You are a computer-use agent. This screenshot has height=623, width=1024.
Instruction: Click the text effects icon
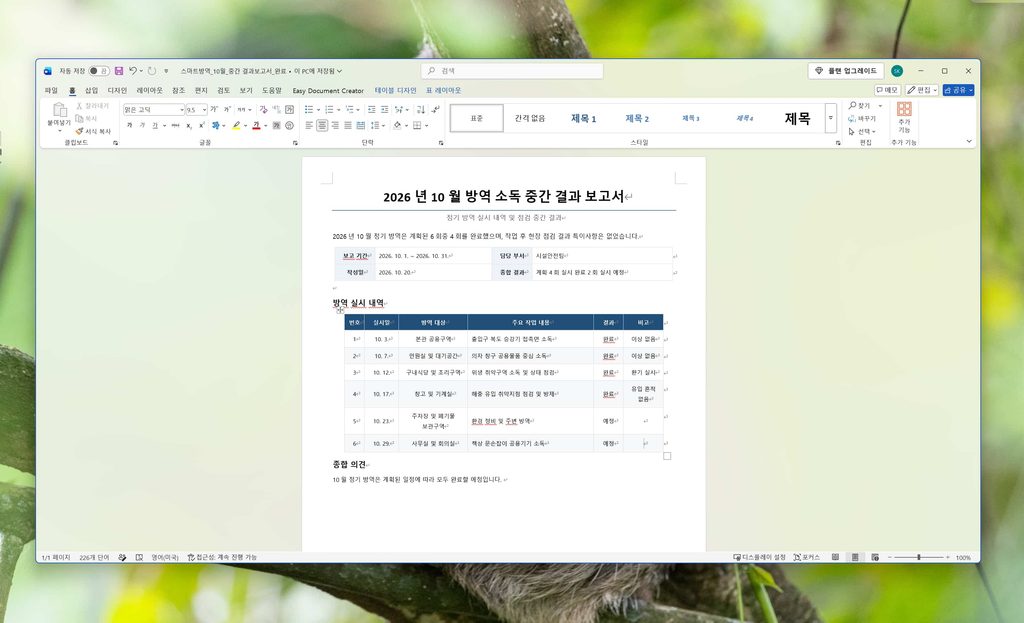point(216,125)
